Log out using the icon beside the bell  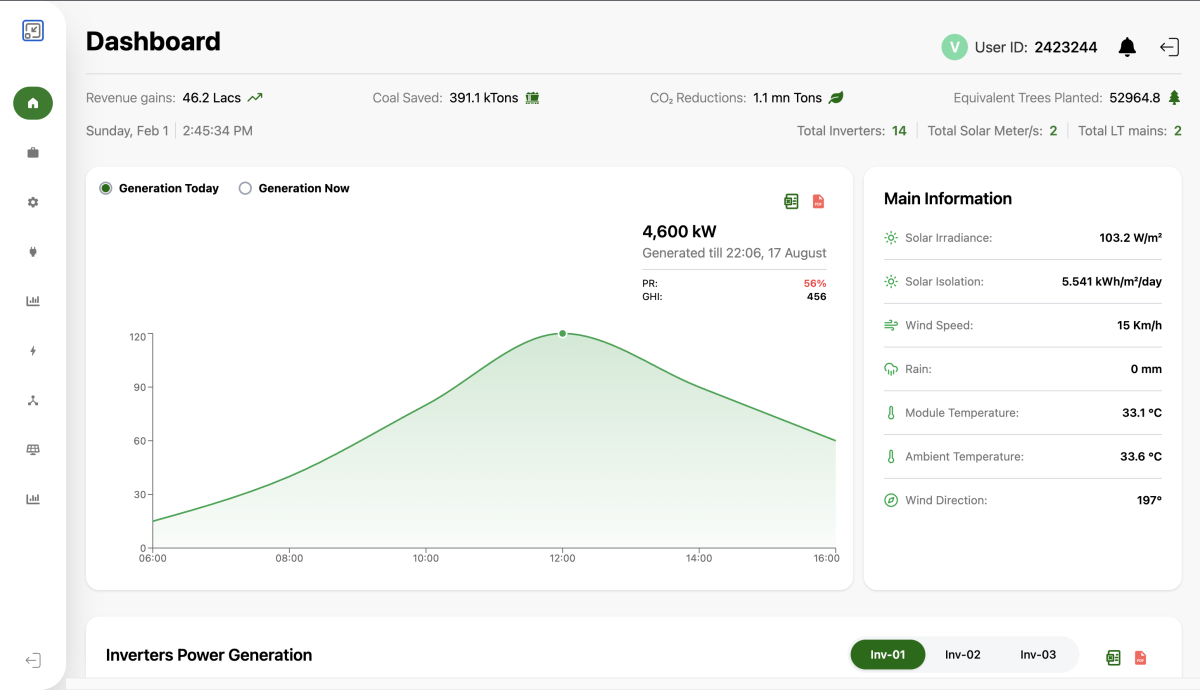[x=1169, y=47]
